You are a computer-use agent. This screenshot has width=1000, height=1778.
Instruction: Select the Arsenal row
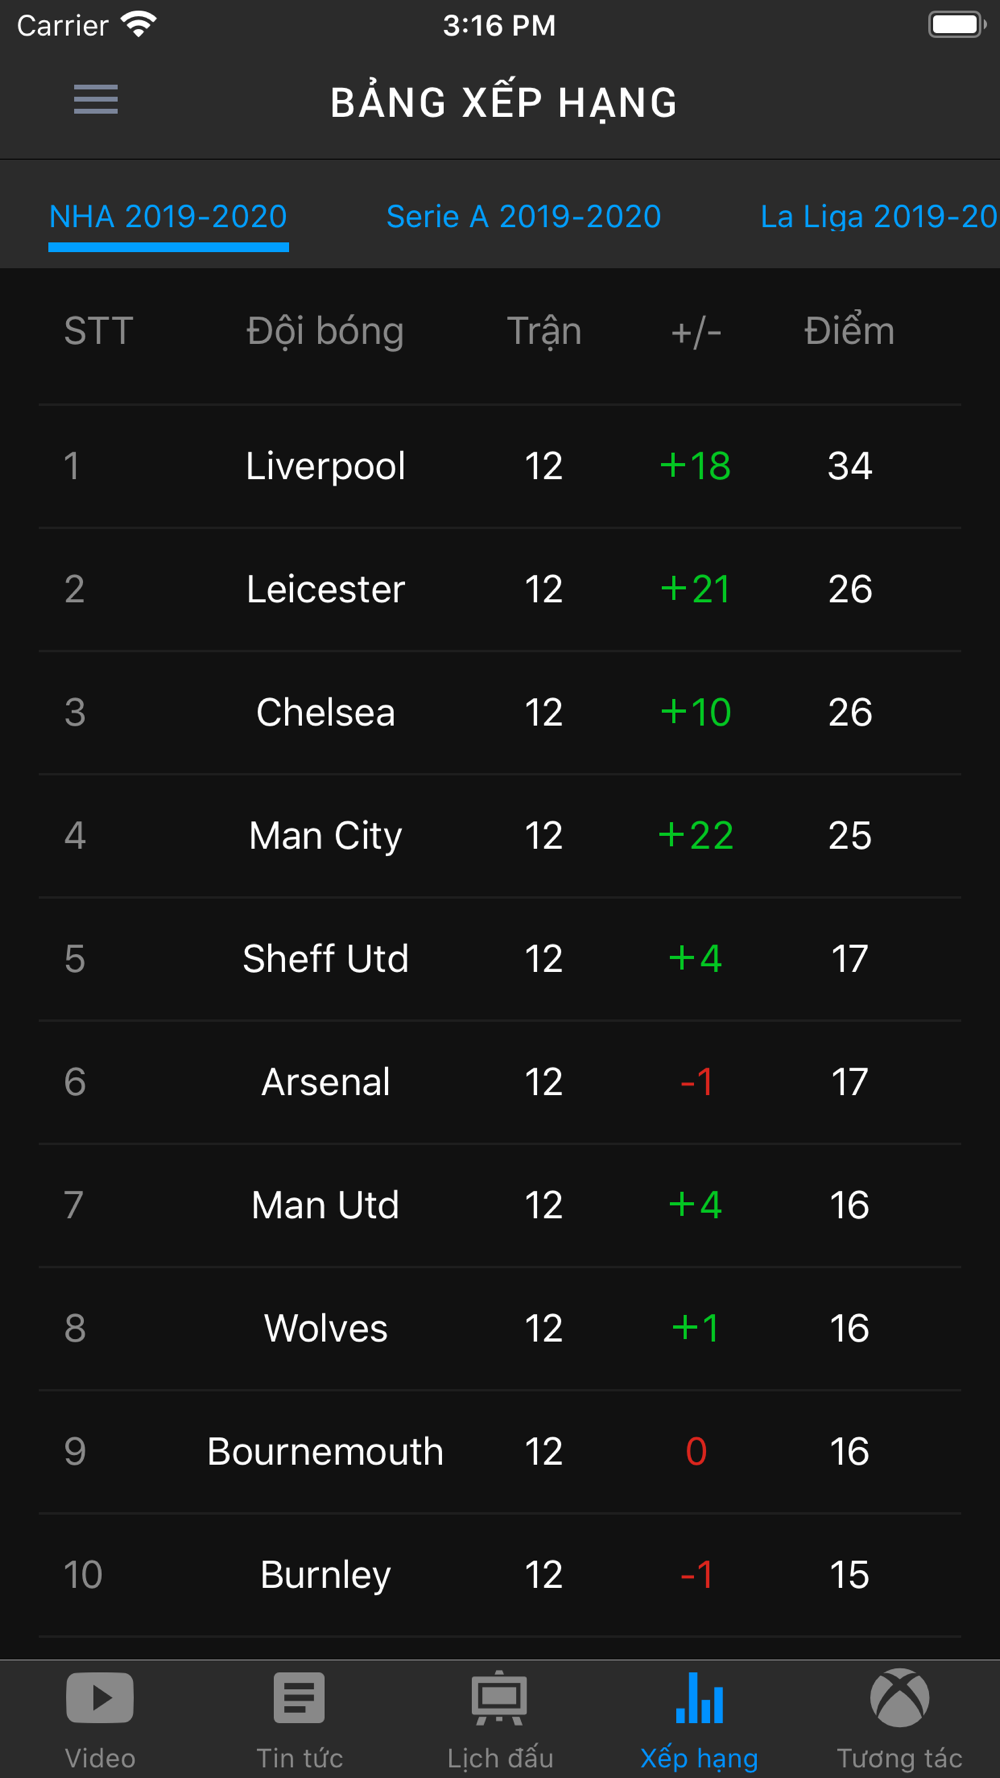[500, 1082]
